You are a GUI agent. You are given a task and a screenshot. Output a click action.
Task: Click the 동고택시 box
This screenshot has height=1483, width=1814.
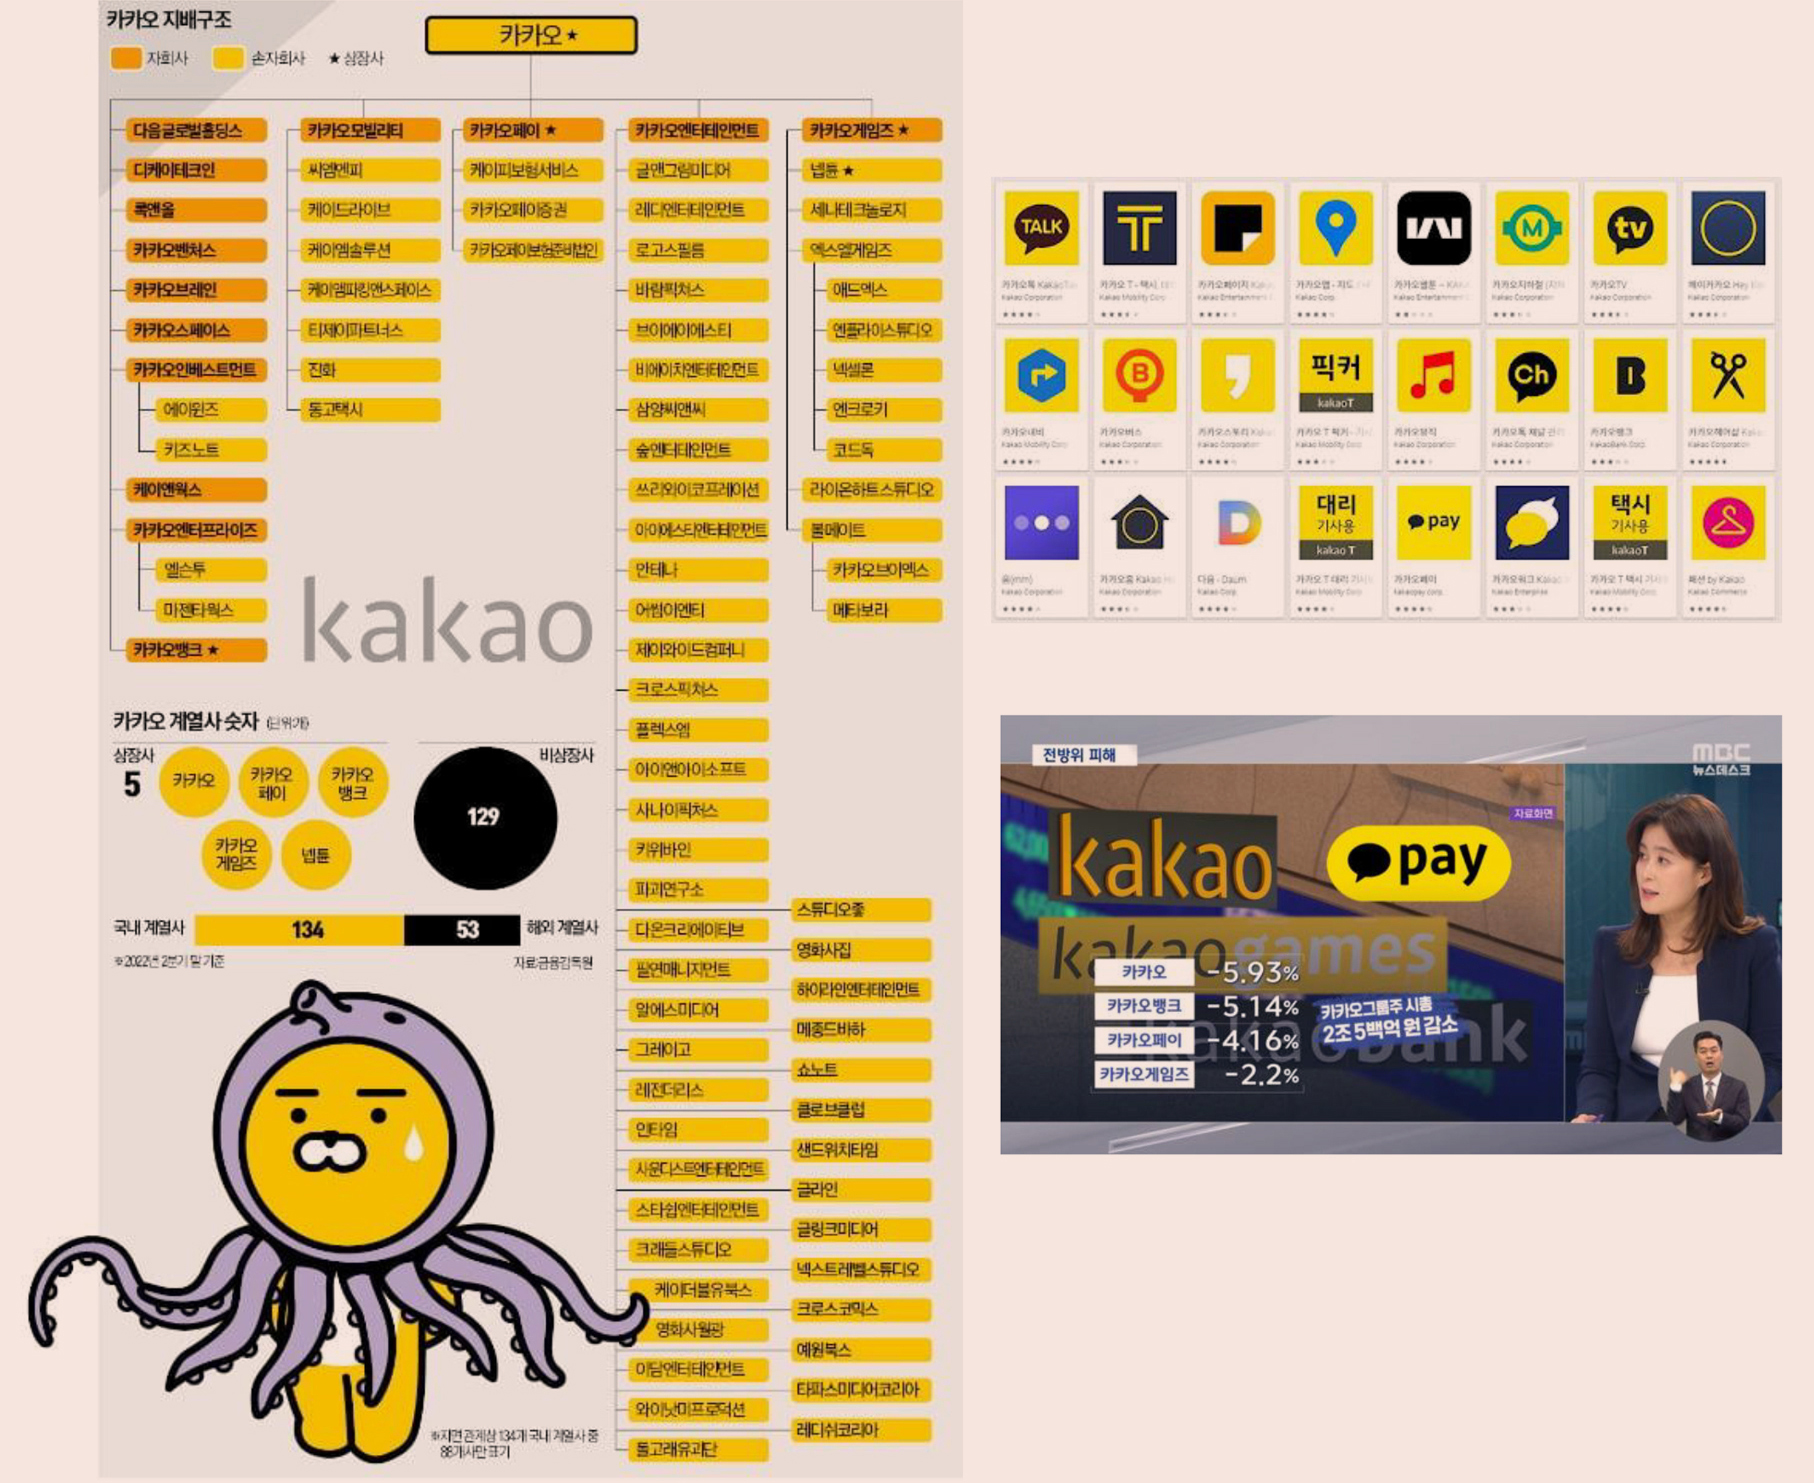coord(370,410)
